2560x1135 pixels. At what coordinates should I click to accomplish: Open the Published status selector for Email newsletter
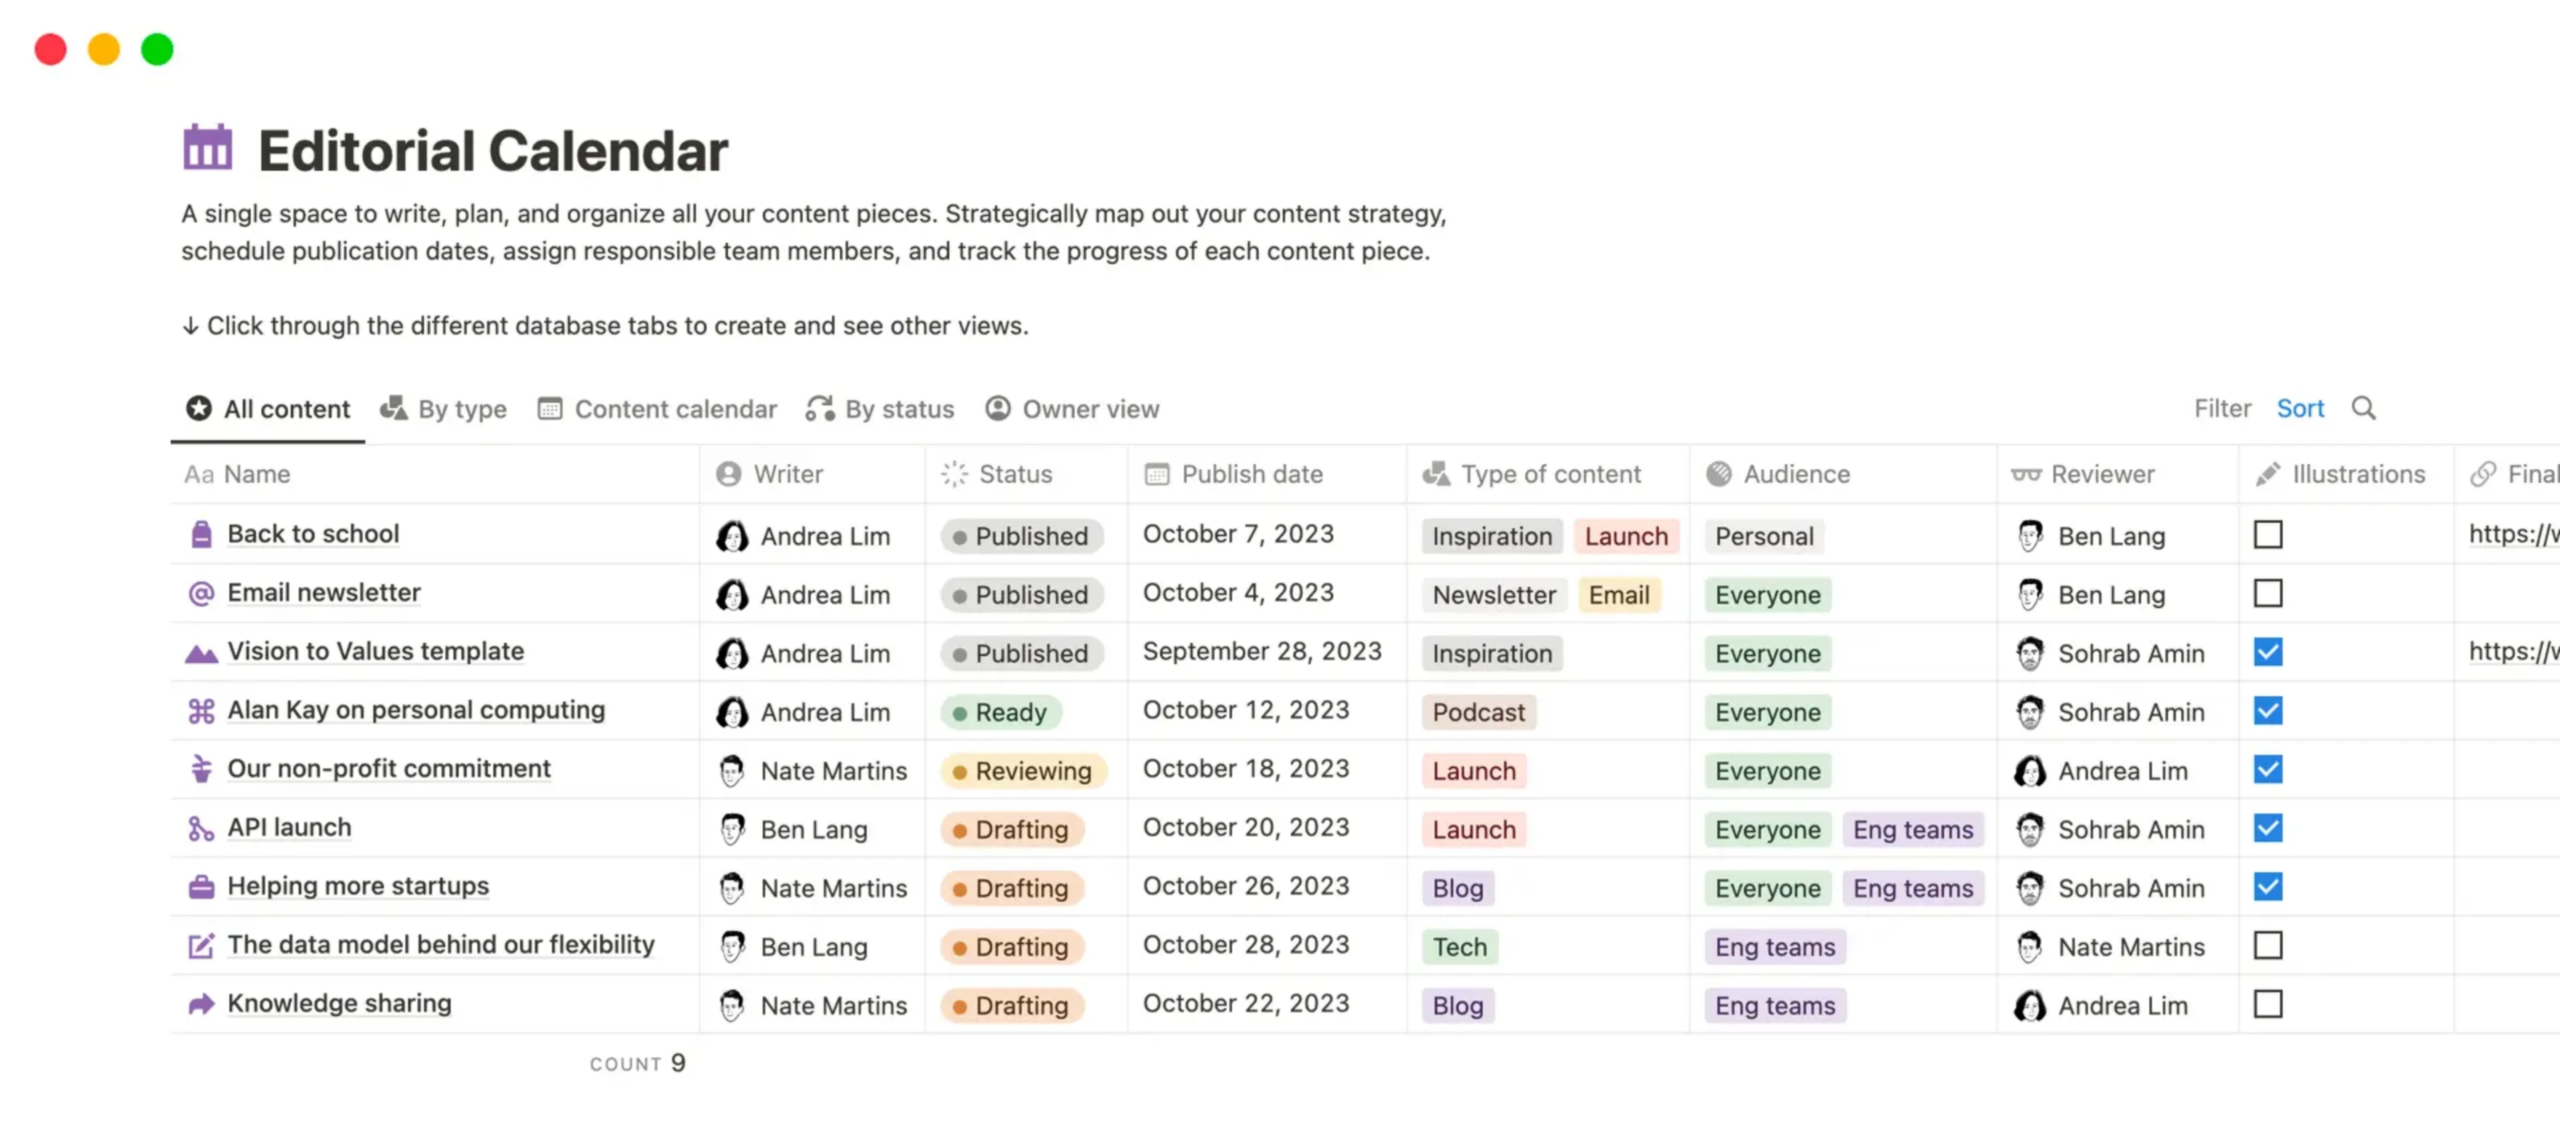[1022, 594]
